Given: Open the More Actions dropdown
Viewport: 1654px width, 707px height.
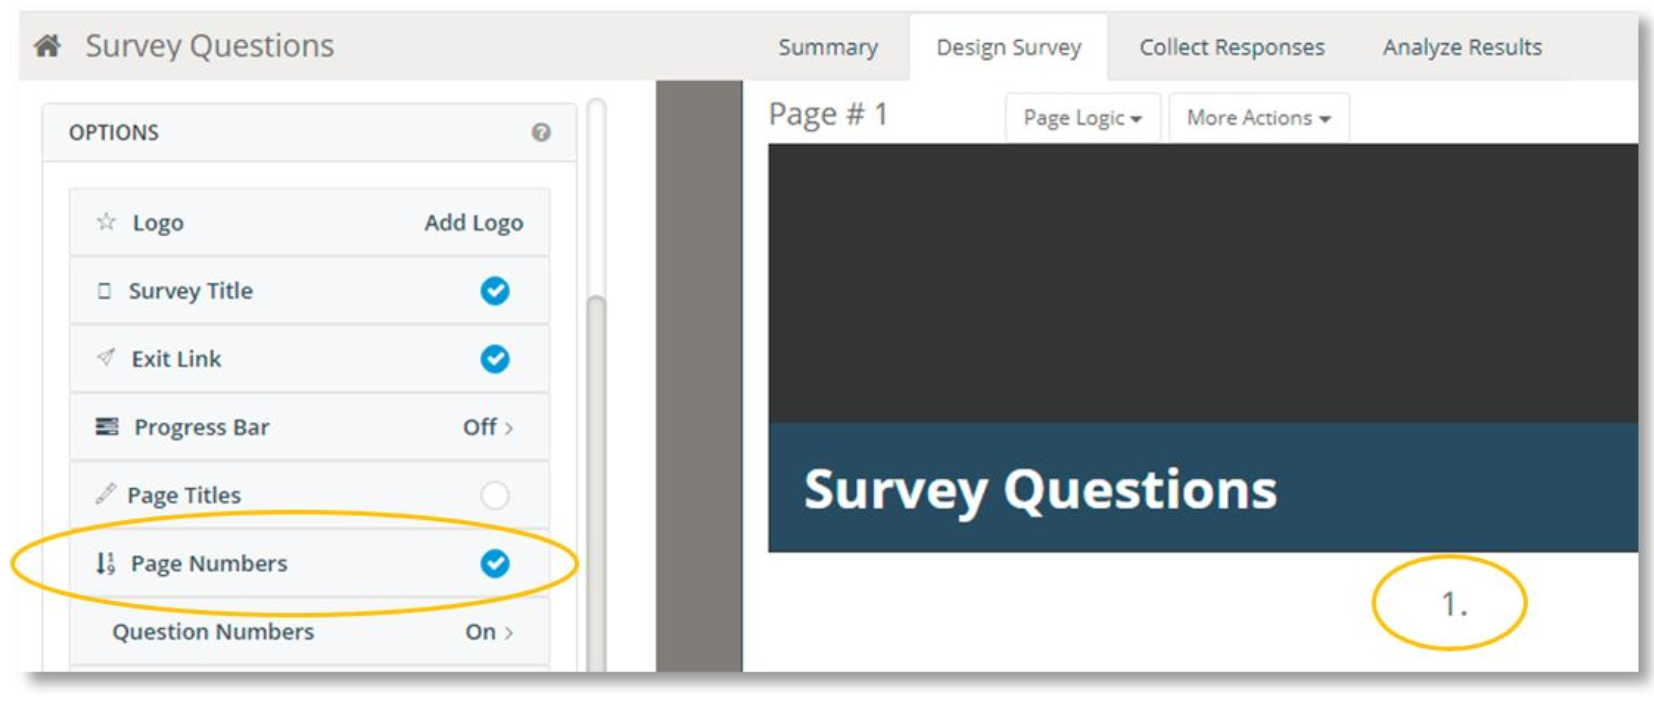Looking at the screenshot, I should click(x=1258, y=118).
